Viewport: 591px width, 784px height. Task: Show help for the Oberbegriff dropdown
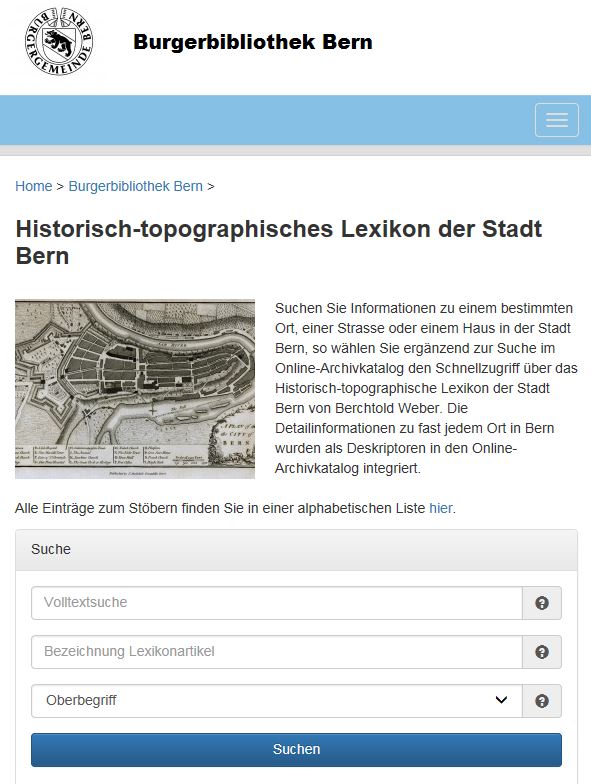click(542, 701)
